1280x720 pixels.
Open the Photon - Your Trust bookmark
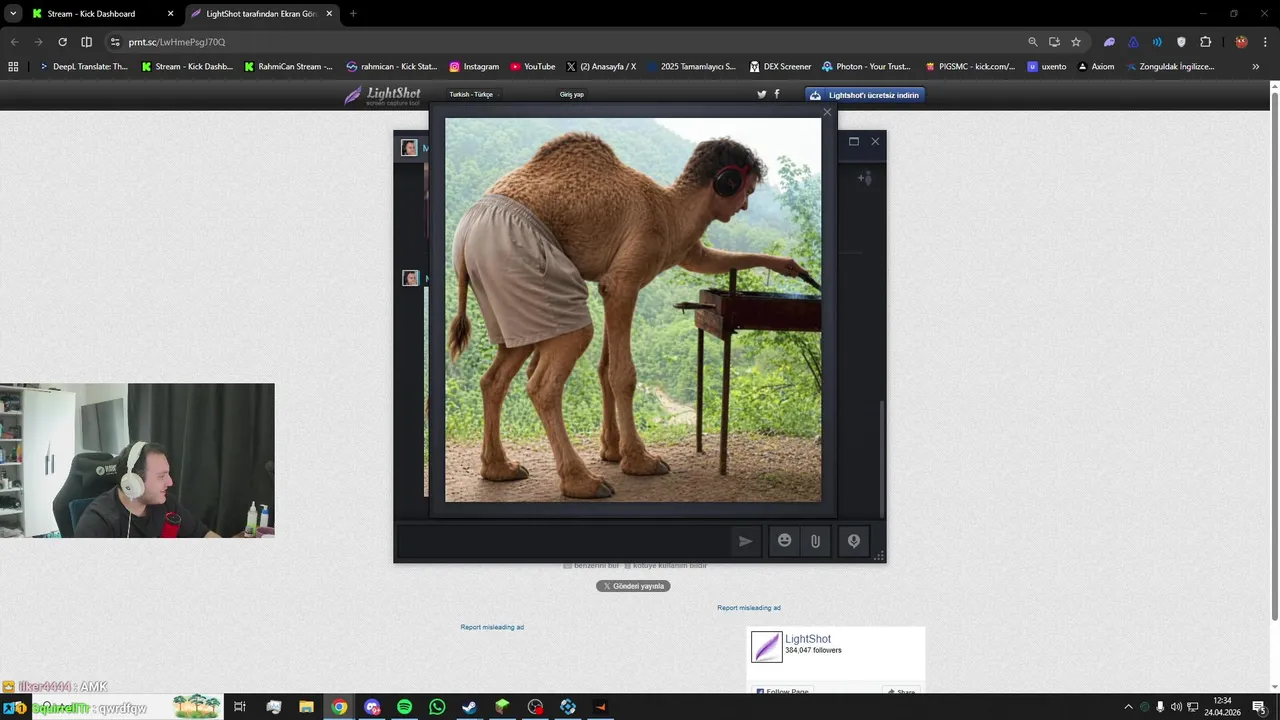coord(866,67)
